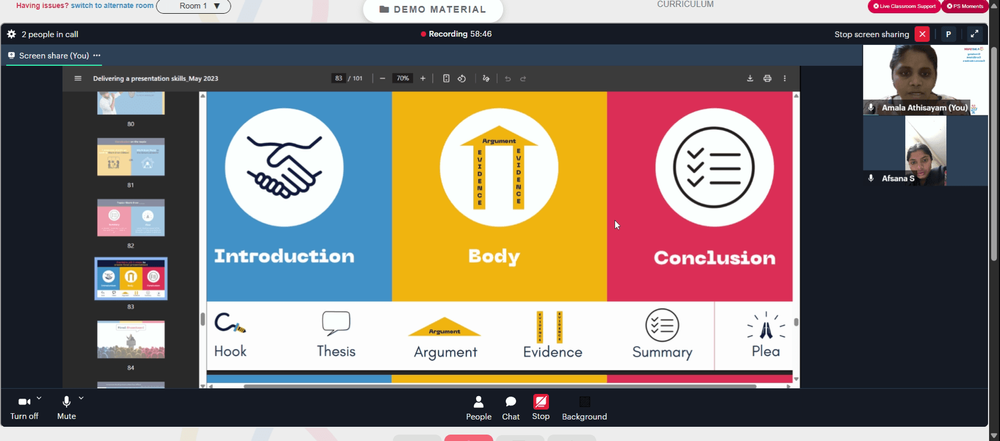Click the PDF page number field 83
The width and height of the screenshot is (1000, 441).
339,78
